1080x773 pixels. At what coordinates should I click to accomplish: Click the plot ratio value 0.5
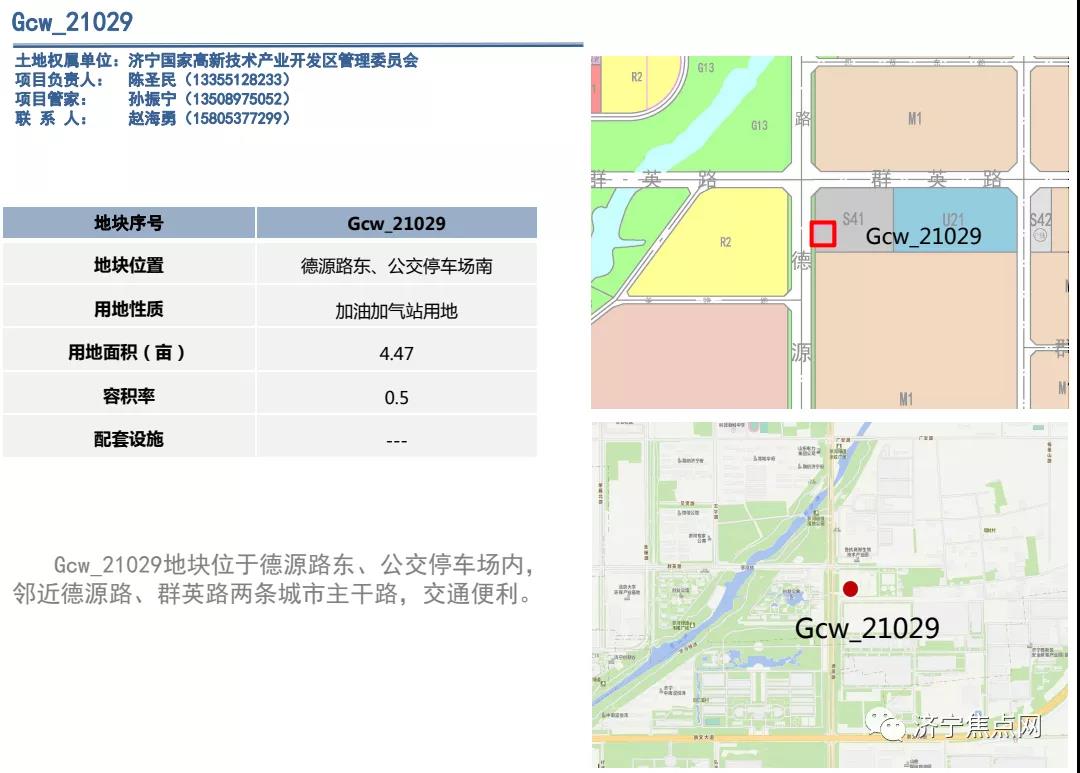click(x=396, y=398)
